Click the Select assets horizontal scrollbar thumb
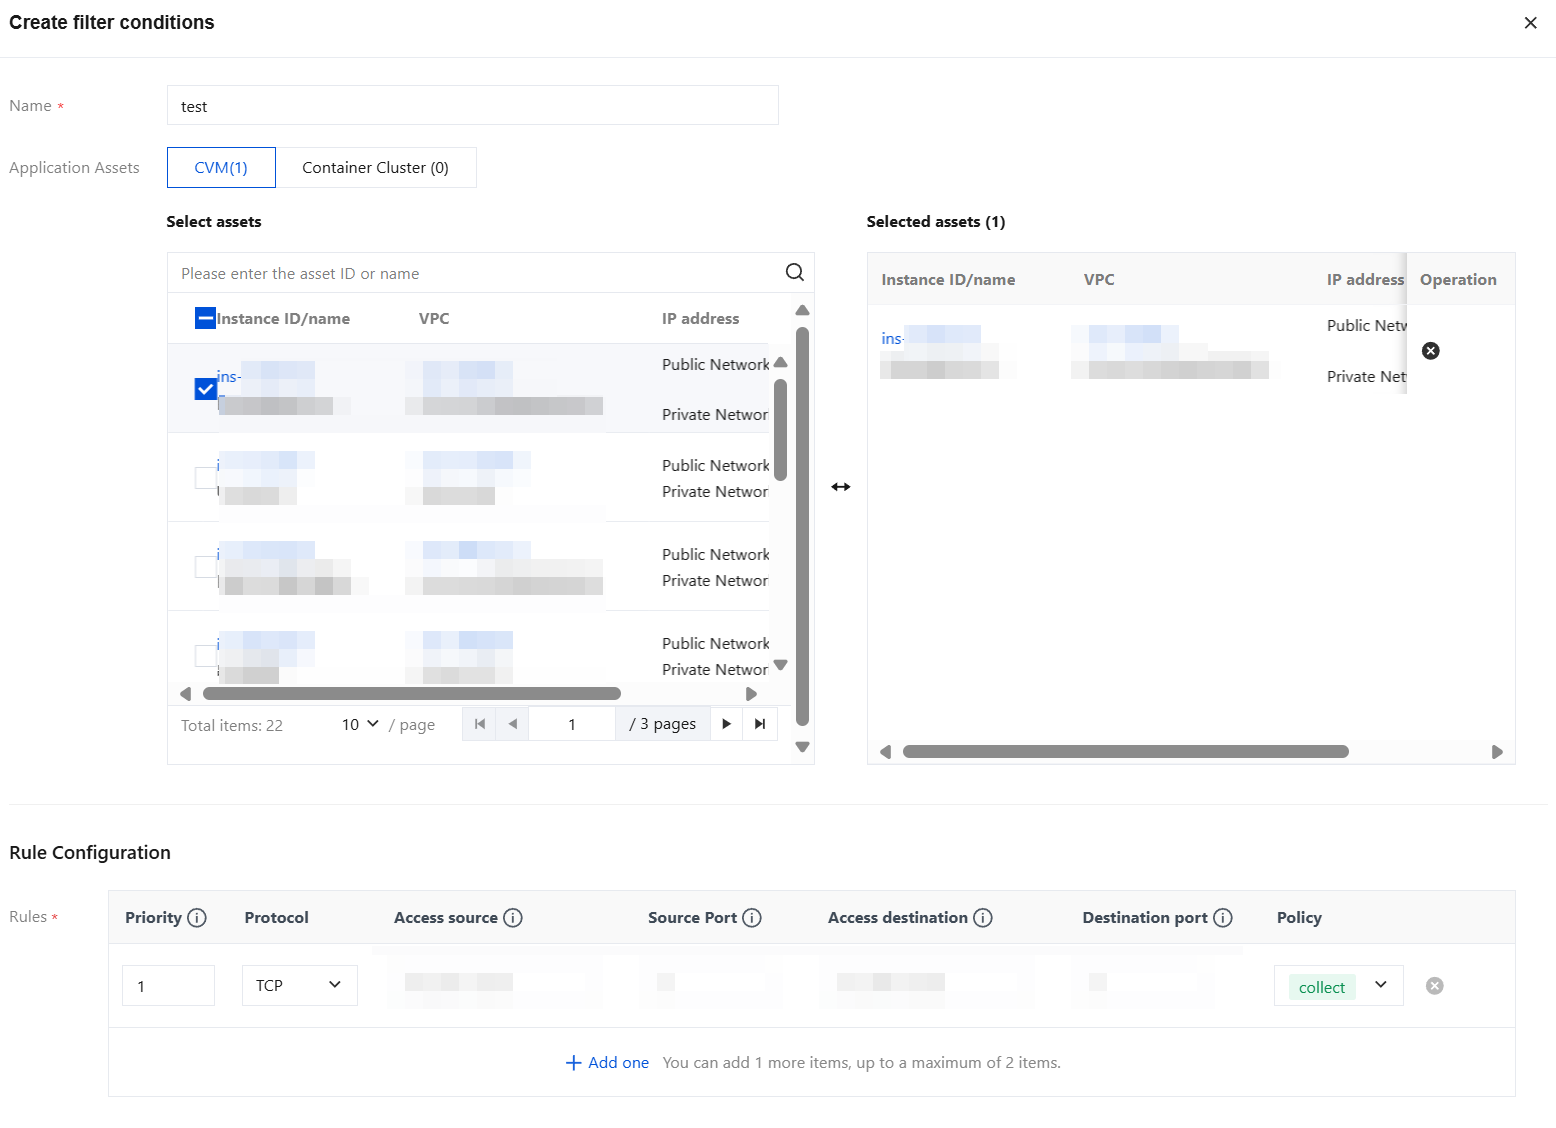The width and height of the screenshot is (1556, 1128). pos(412,694)
